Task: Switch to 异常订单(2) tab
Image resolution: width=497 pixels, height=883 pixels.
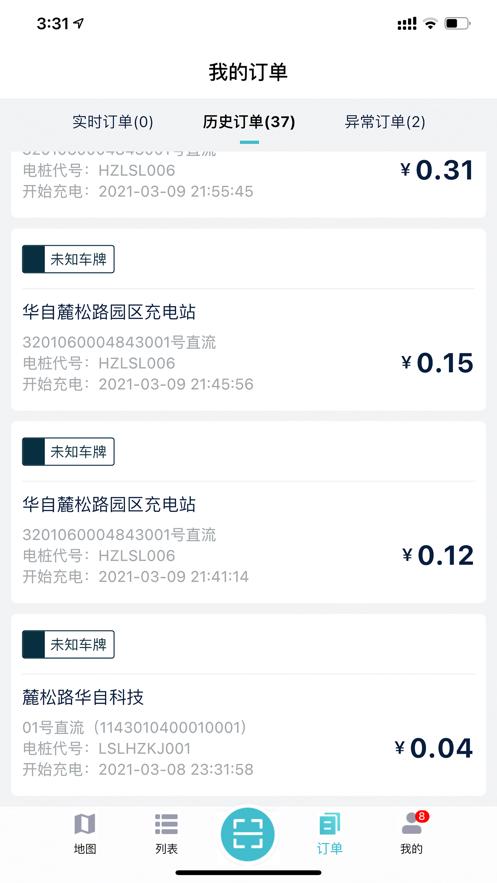Action: [385, 122]
